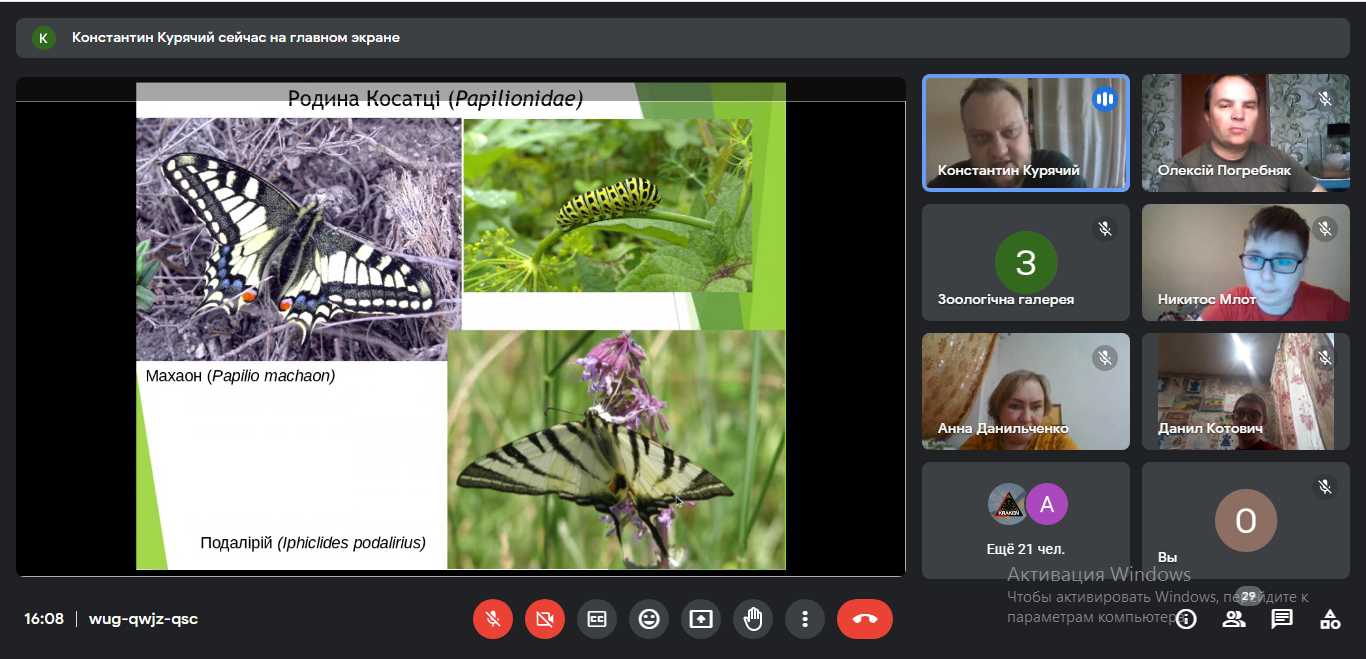Leave the call with red hang-up button
This screenshot has height=659, width=1366.
click(x=865, y=619)
